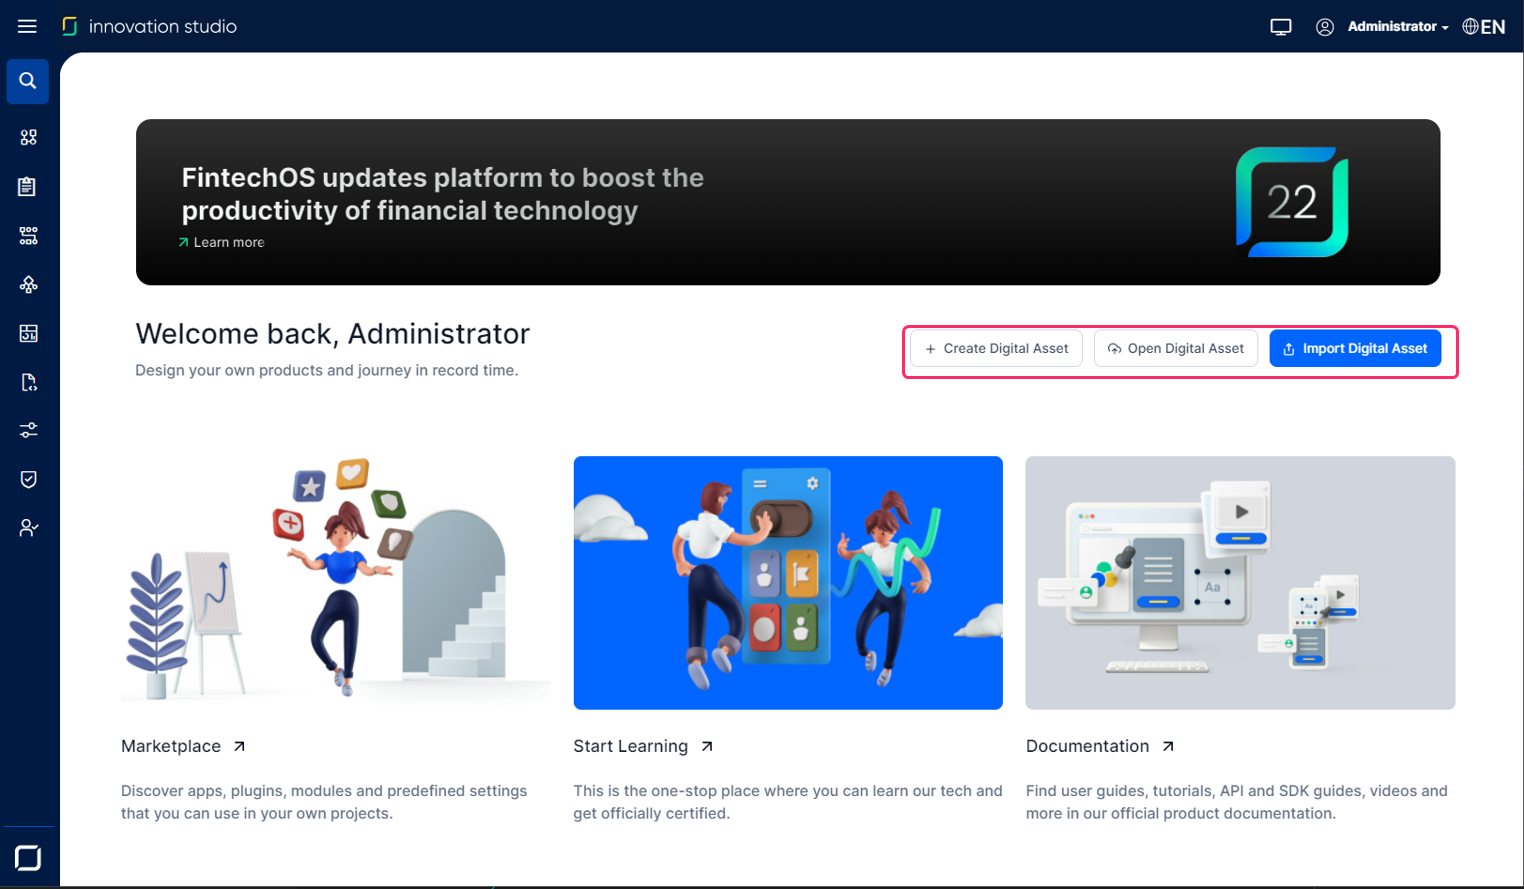Click the Create Digital Asset button
The width and height of the screenshot is (1524, 889).
click(996, 349)
